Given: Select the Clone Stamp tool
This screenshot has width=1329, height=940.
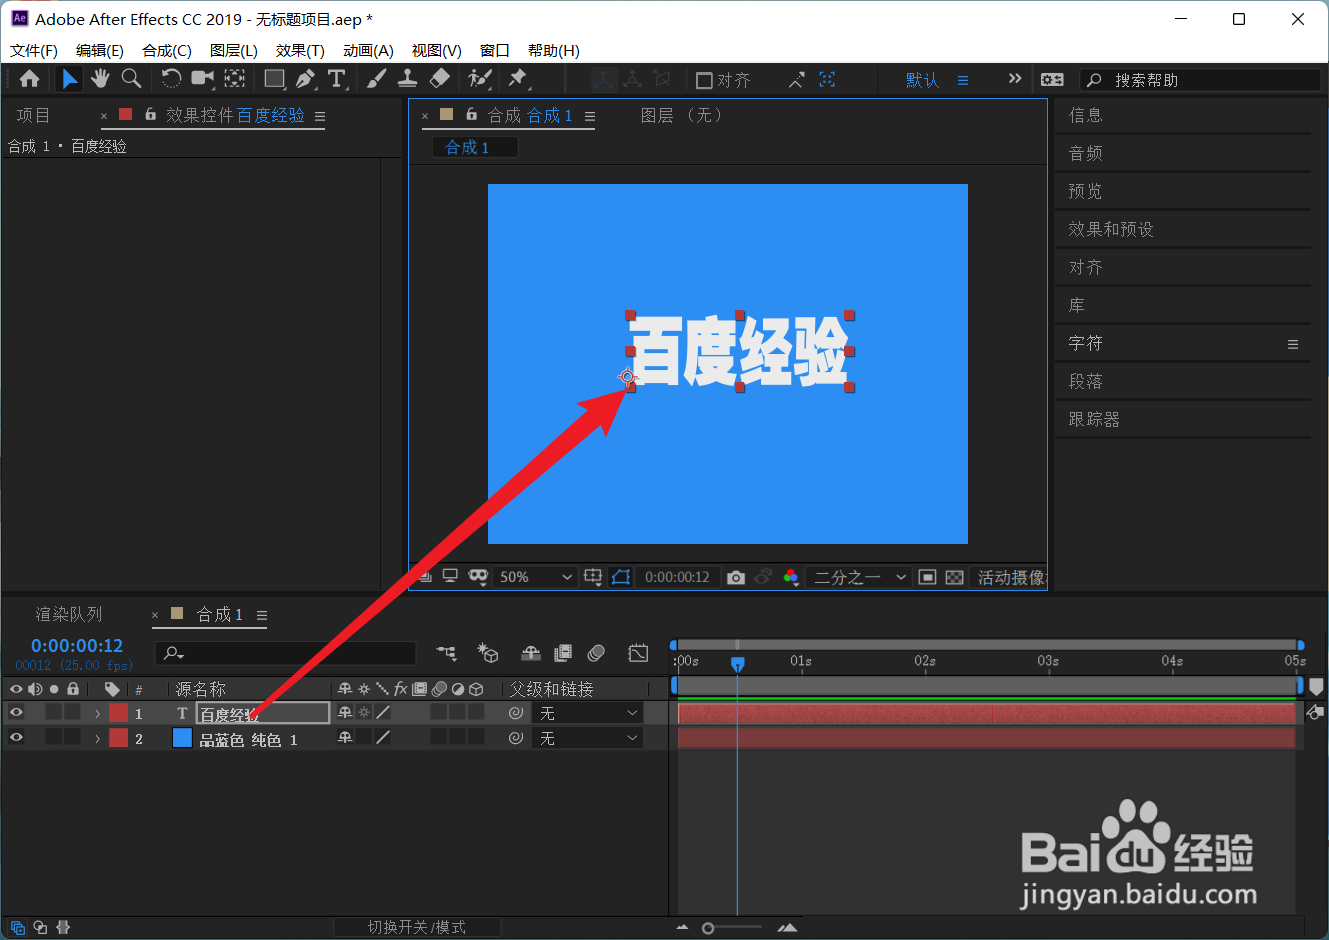Looking at the screenshot, I should click(408, 79).
